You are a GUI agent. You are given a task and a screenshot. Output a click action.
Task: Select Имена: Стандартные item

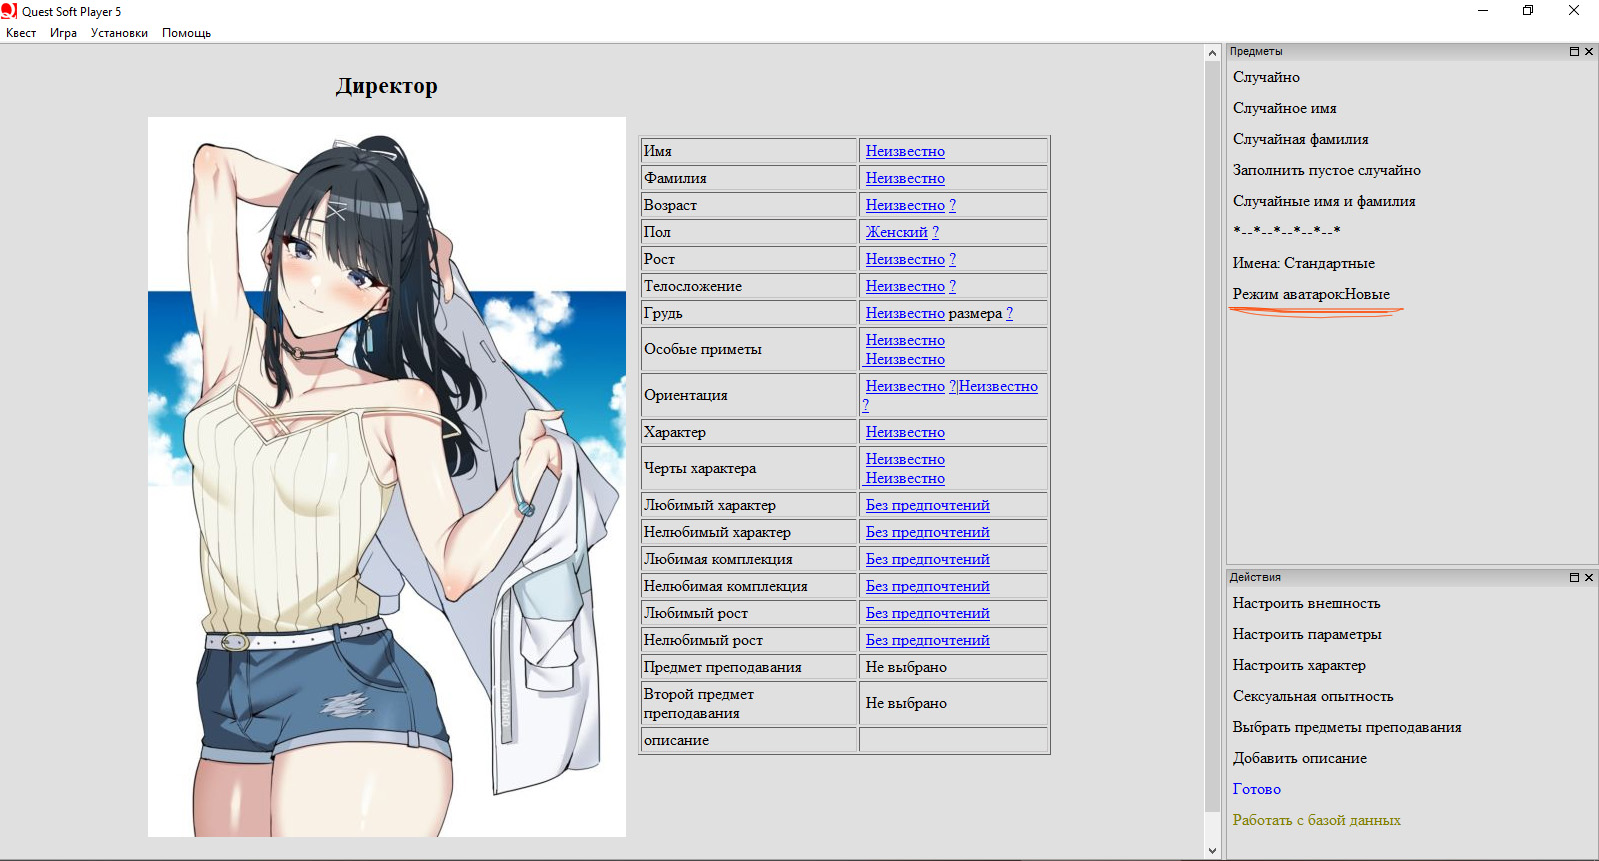[1303, 263]
